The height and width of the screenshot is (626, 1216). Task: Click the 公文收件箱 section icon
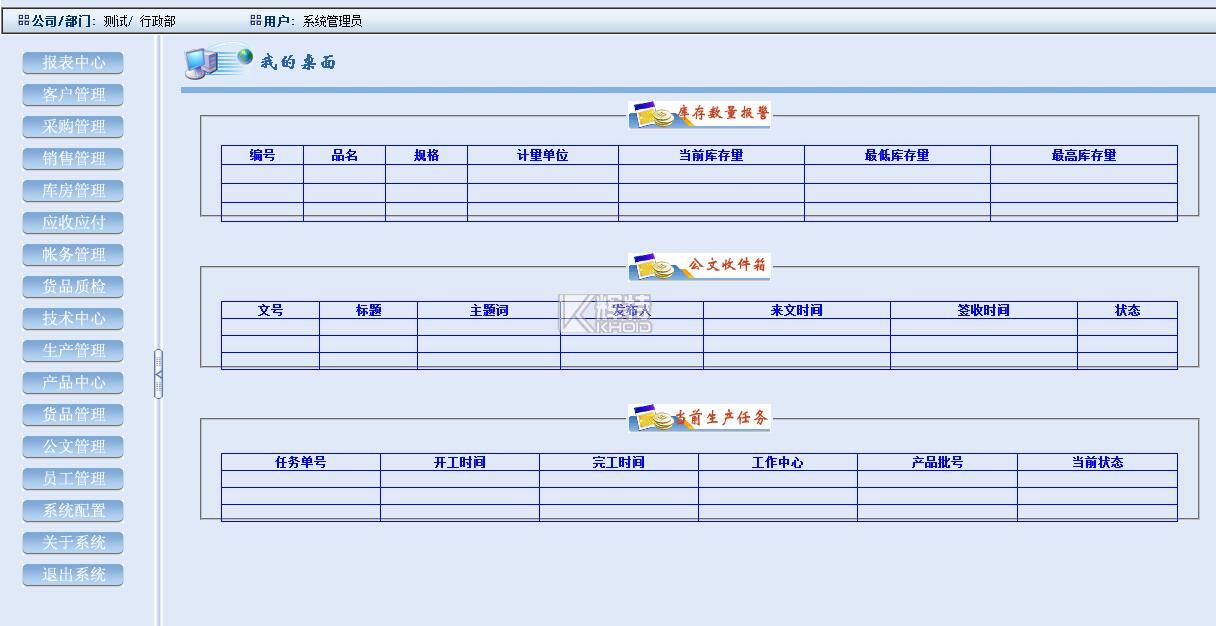pos(653,266)
